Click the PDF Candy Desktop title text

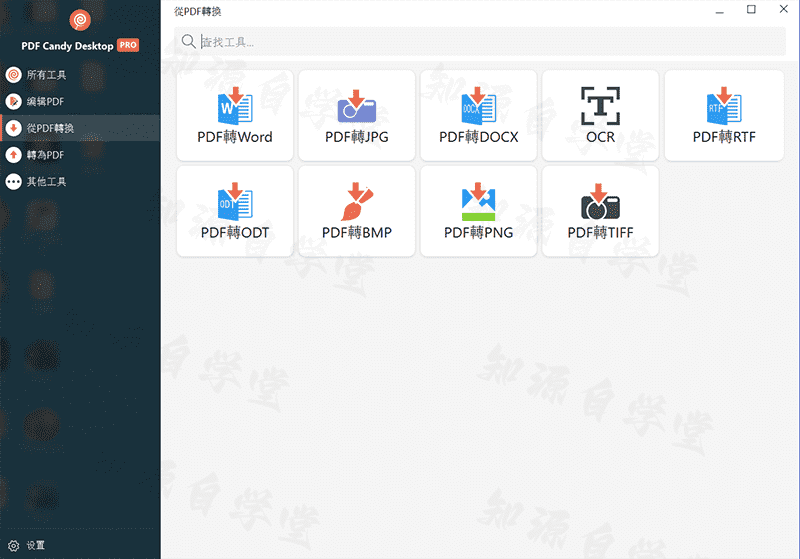(x=67, y=46)
